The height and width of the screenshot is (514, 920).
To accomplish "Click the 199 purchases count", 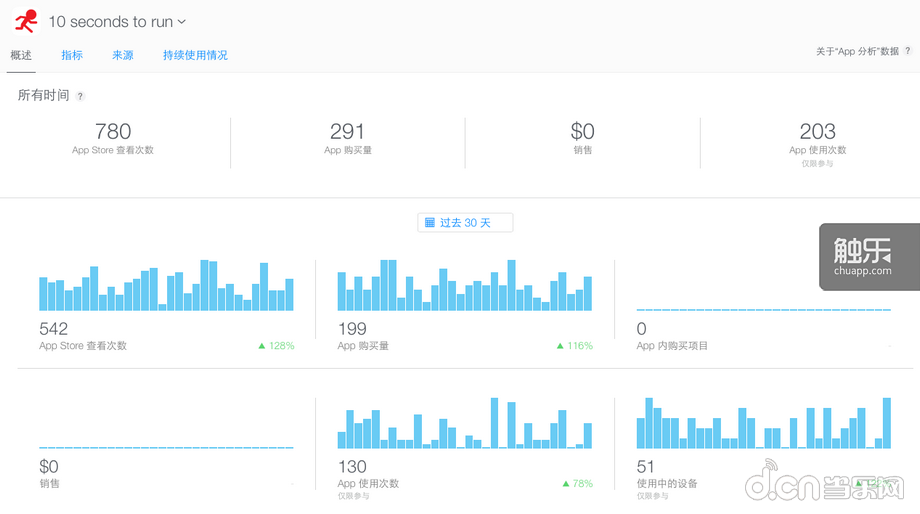I will [352, 329].
